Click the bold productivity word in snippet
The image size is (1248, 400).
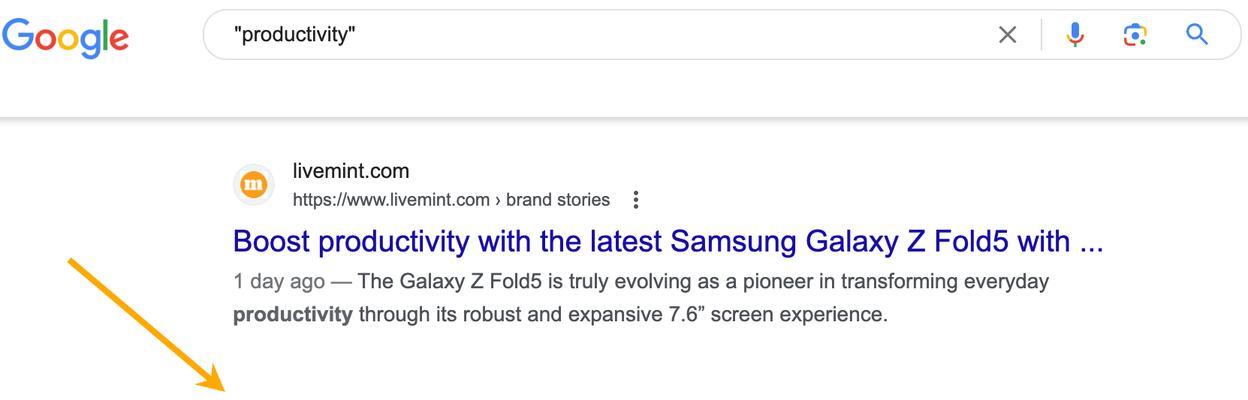tap(293, 315)
